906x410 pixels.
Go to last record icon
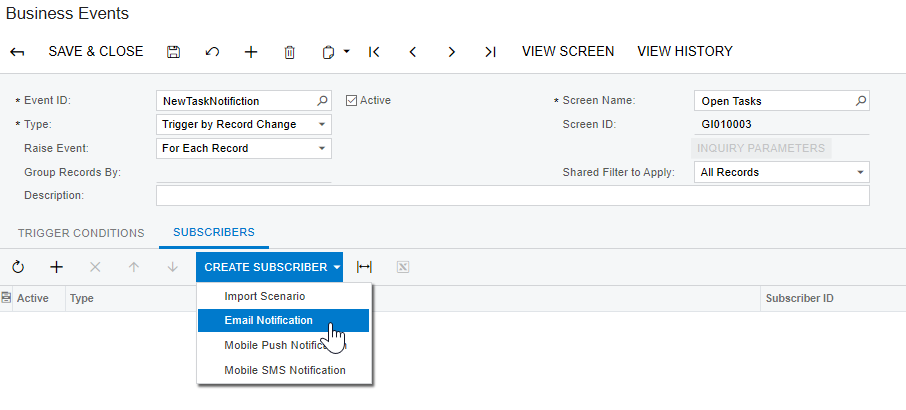pyautogui.click(x=490, y=52)
